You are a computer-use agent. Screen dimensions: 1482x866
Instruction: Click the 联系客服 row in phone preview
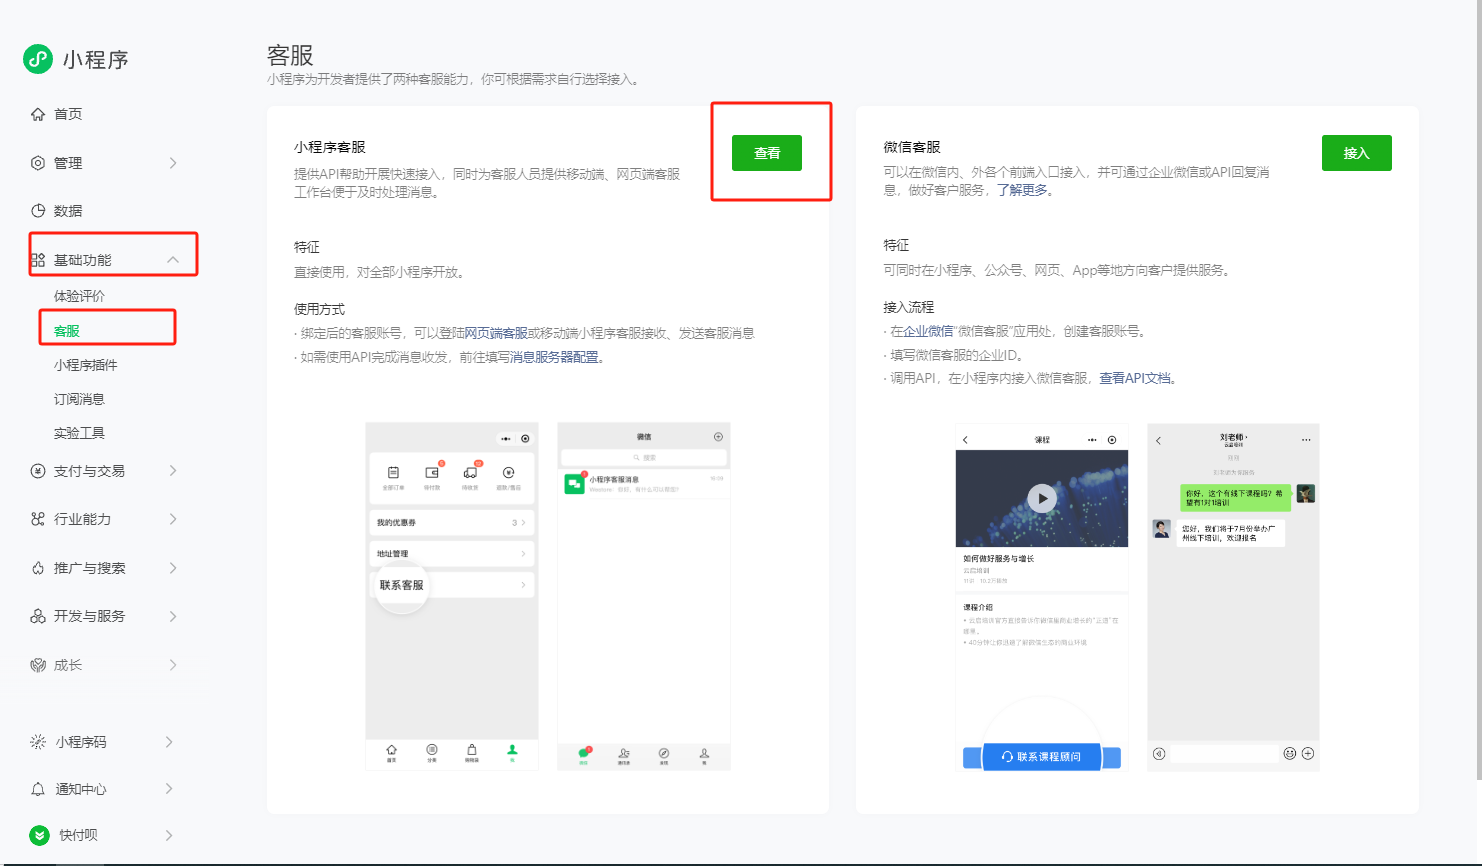451,585
